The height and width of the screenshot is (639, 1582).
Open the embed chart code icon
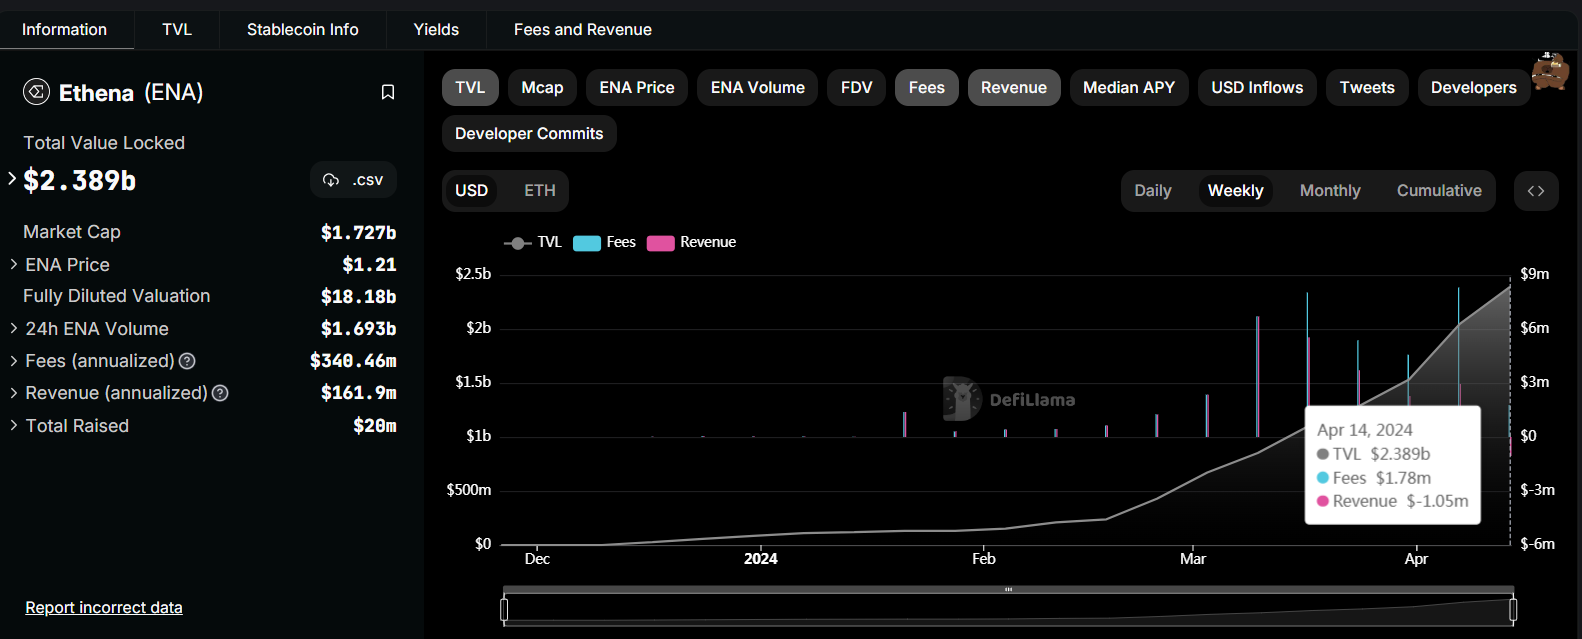point(1536,191)
